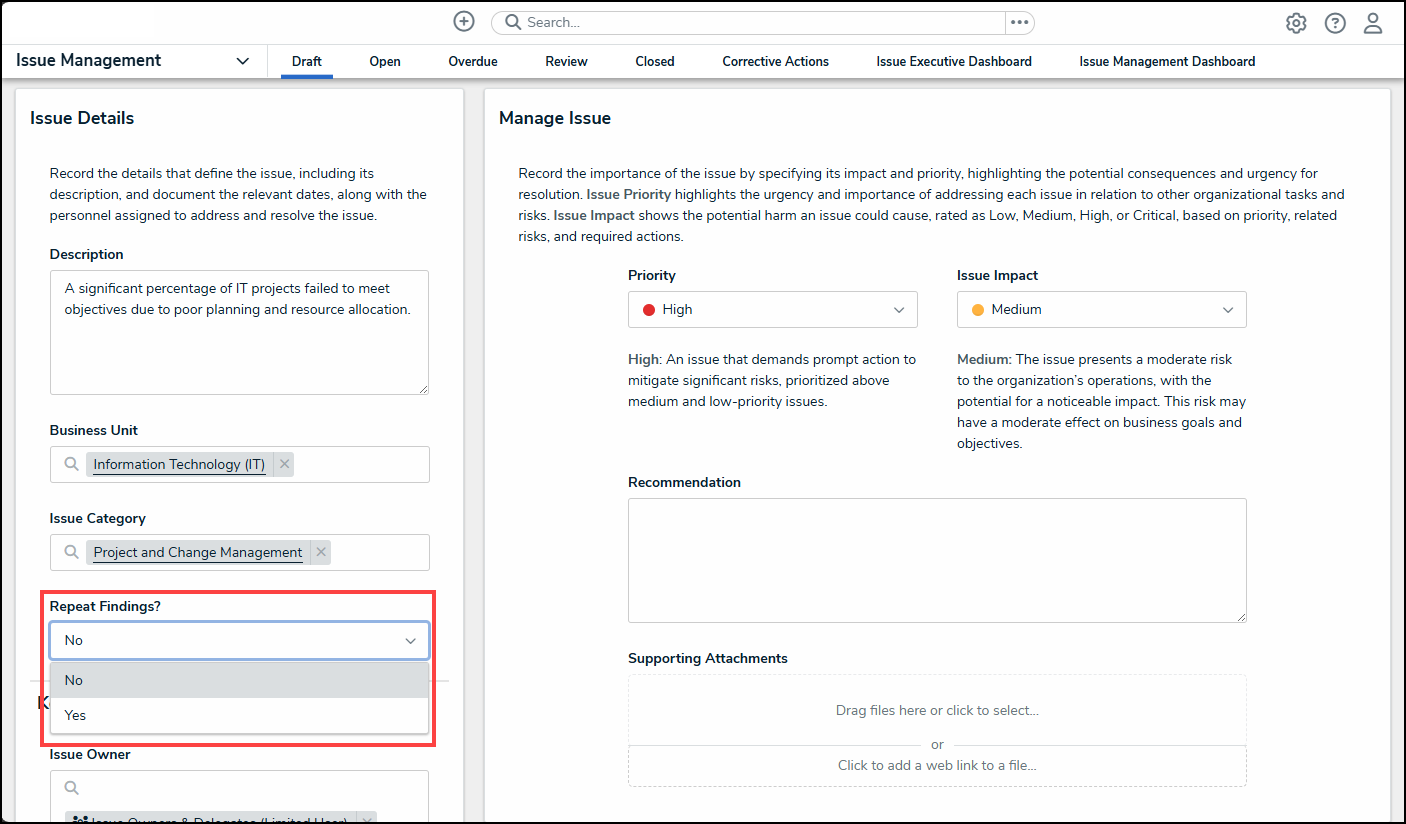Screen dimensions: 1406x824
Task: Expand the Issue Management application dropdown
Action: pos(242,61)
